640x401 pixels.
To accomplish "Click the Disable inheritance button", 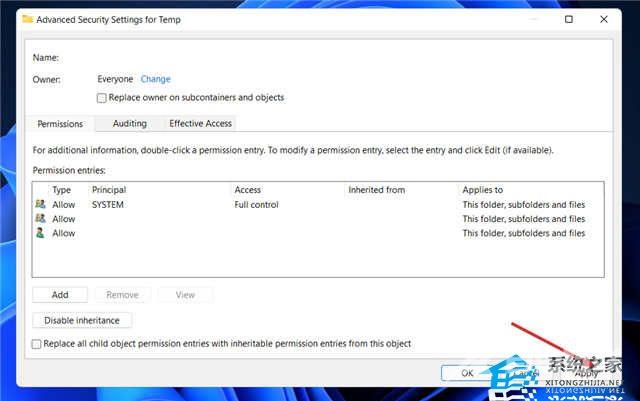I will pyautogui.click(x=82, y=320).
